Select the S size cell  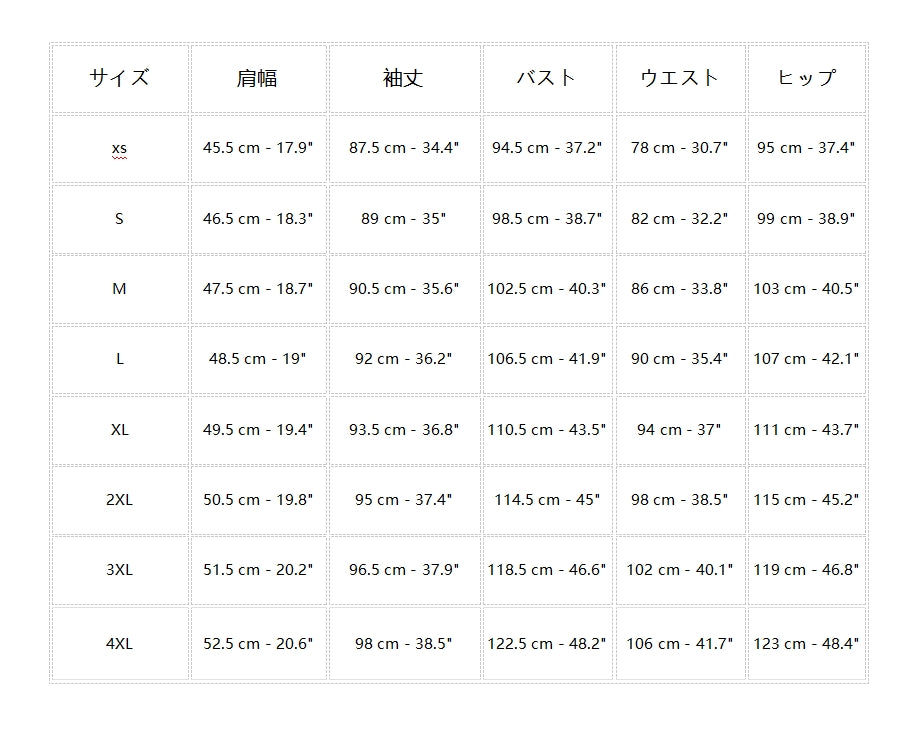pyautogui.click(x=119, y=218)
